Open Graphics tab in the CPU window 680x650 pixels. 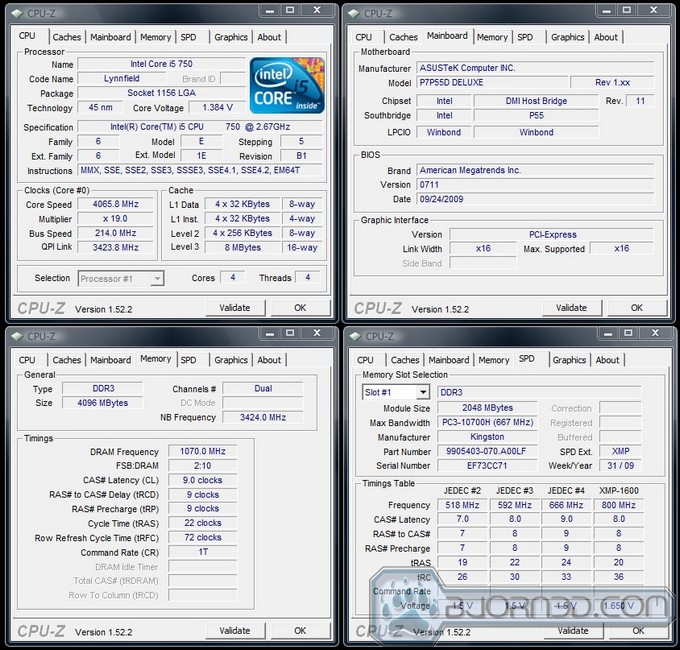[x=231, y=37]
